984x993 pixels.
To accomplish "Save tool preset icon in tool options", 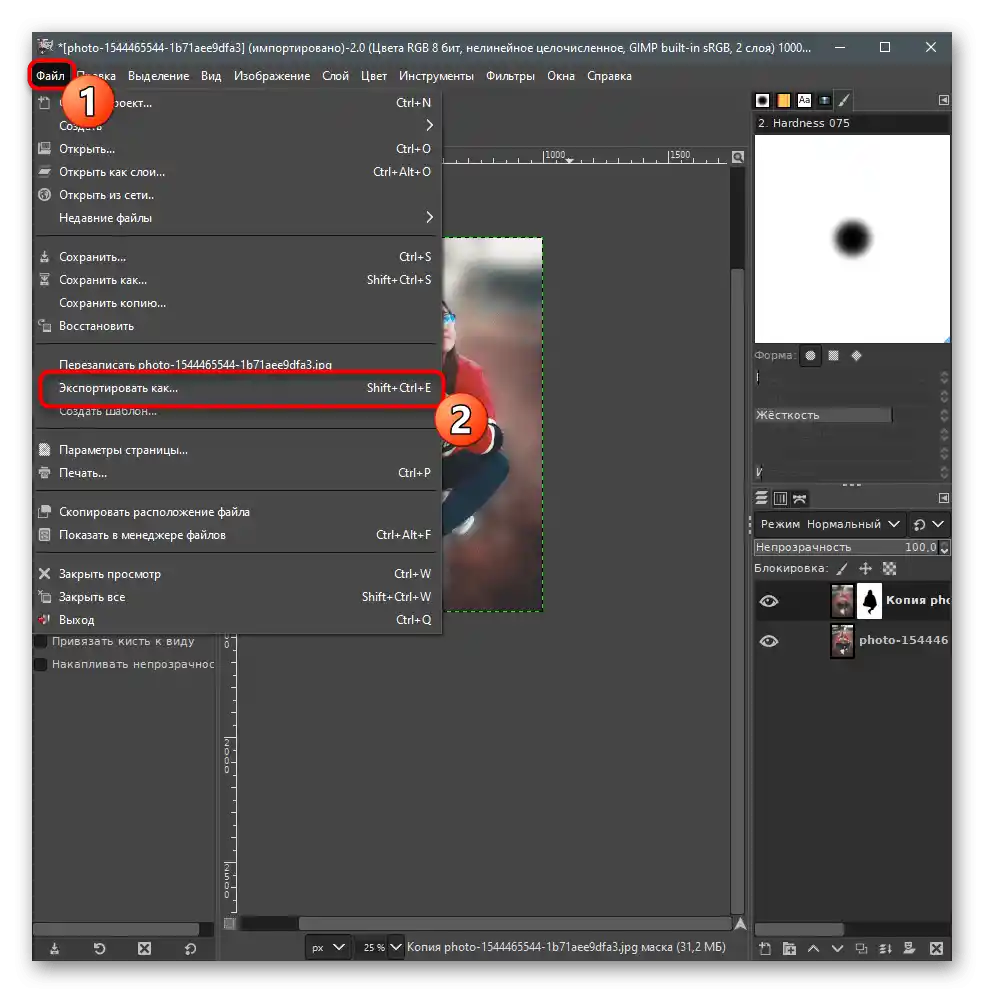I will [x=54, y=948].
